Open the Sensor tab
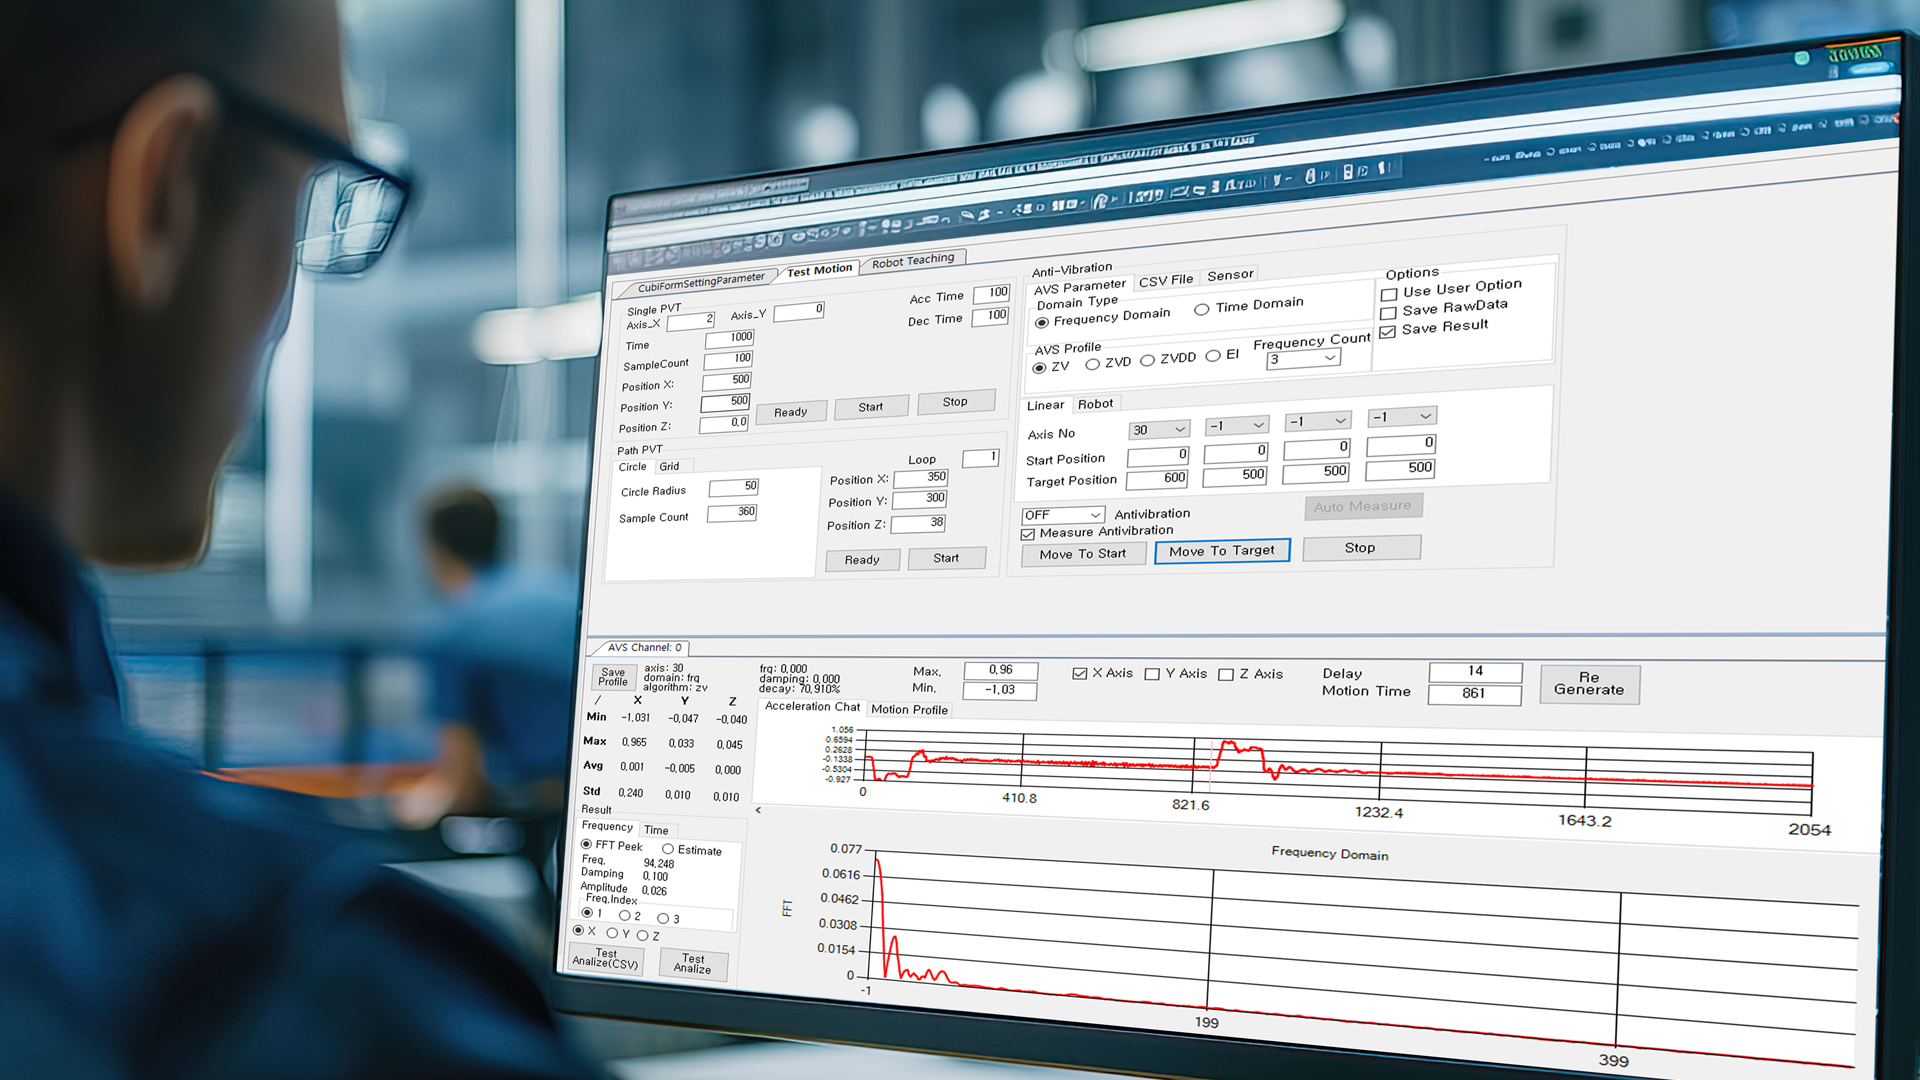This screenshot has width=1920, height=1080. (1230, 275)
